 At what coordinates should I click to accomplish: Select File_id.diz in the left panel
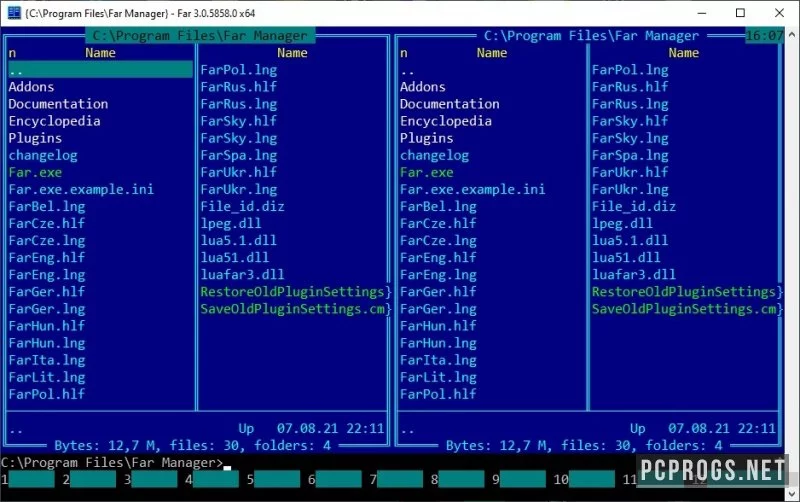pos(242,207)
